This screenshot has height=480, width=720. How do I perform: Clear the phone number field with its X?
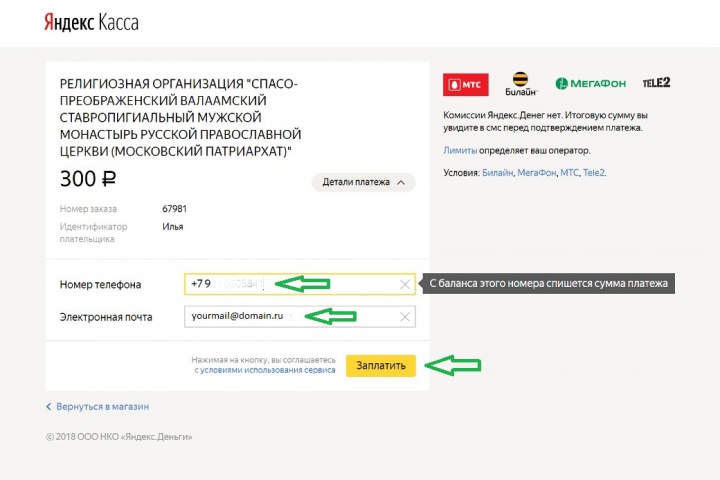[405, 284]
